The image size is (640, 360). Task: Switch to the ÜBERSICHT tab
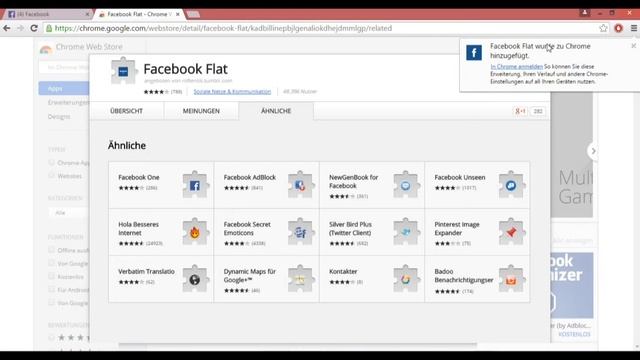coord(127,111)
